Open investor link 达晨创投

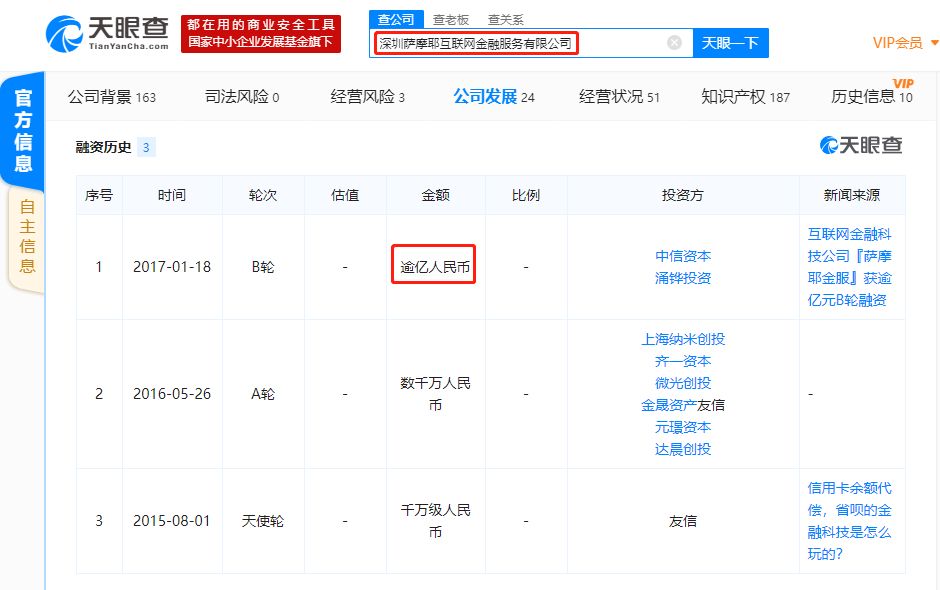[683, 449]
